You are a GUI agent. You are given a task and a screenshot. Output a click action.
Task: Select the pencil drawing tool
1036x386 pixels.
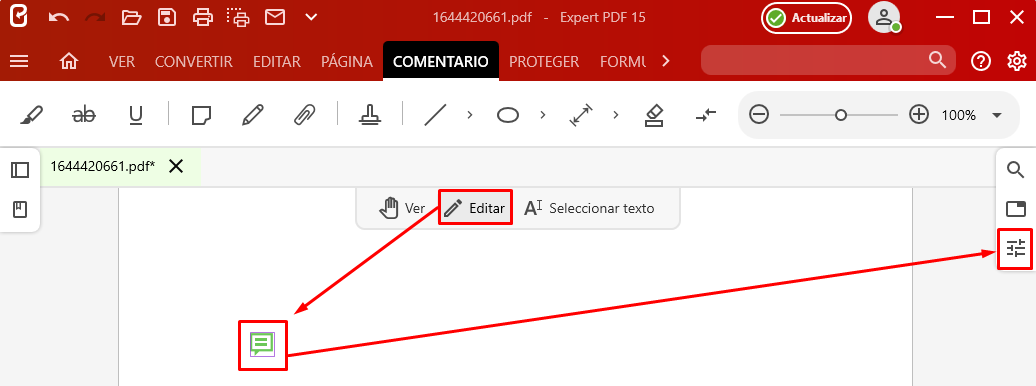tap(252, 116)
